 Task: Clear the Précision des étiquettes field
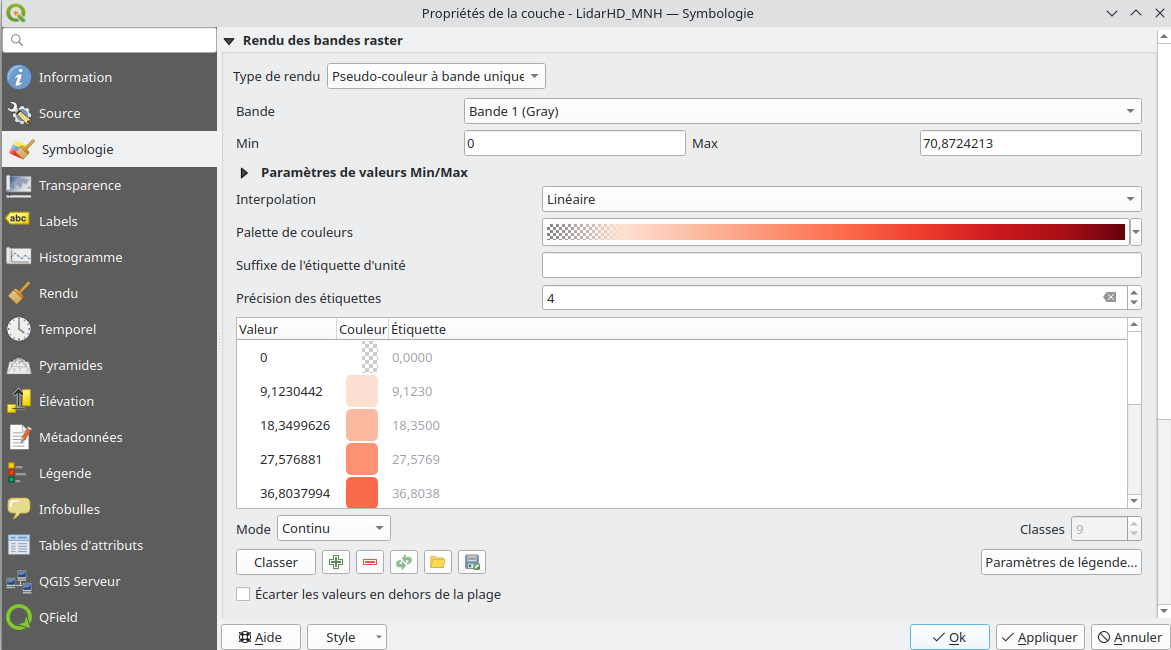[x=1109, y=298]
